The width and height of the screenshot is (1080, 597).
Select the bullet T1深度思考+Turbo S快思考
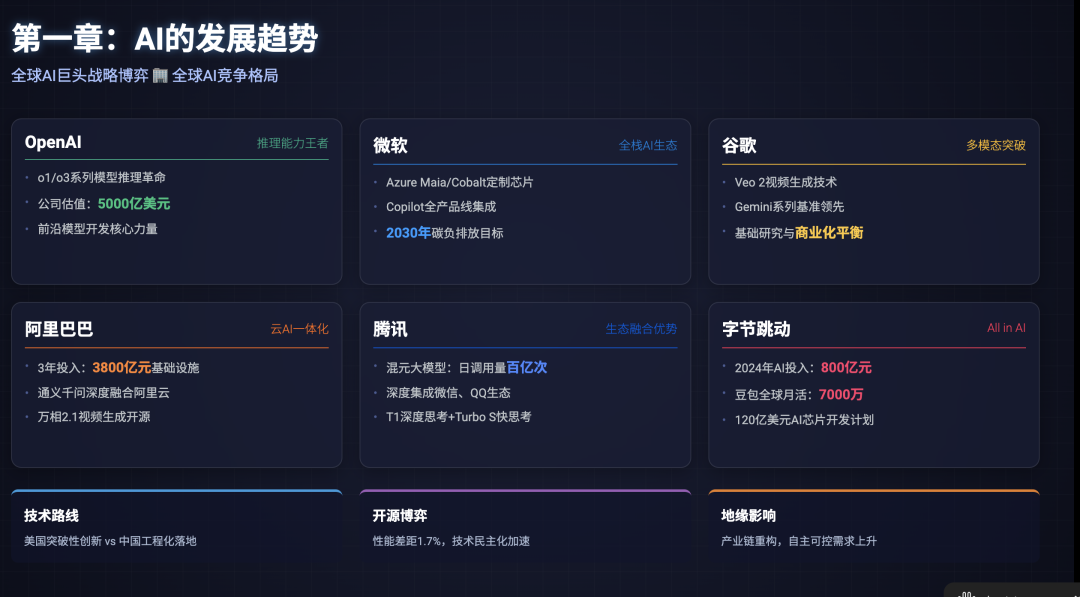click(459, 417)
